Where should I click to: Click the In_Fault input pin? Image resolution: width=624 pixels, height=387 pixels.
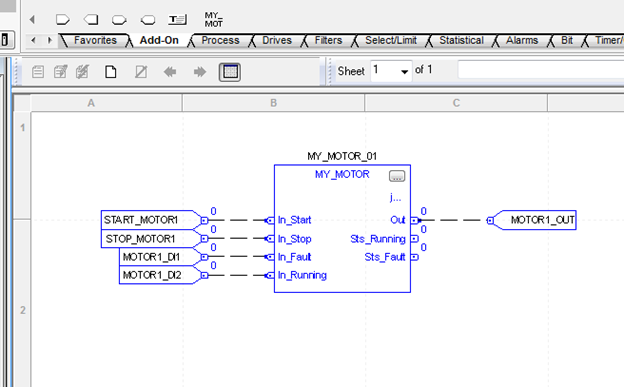[270, 257]
